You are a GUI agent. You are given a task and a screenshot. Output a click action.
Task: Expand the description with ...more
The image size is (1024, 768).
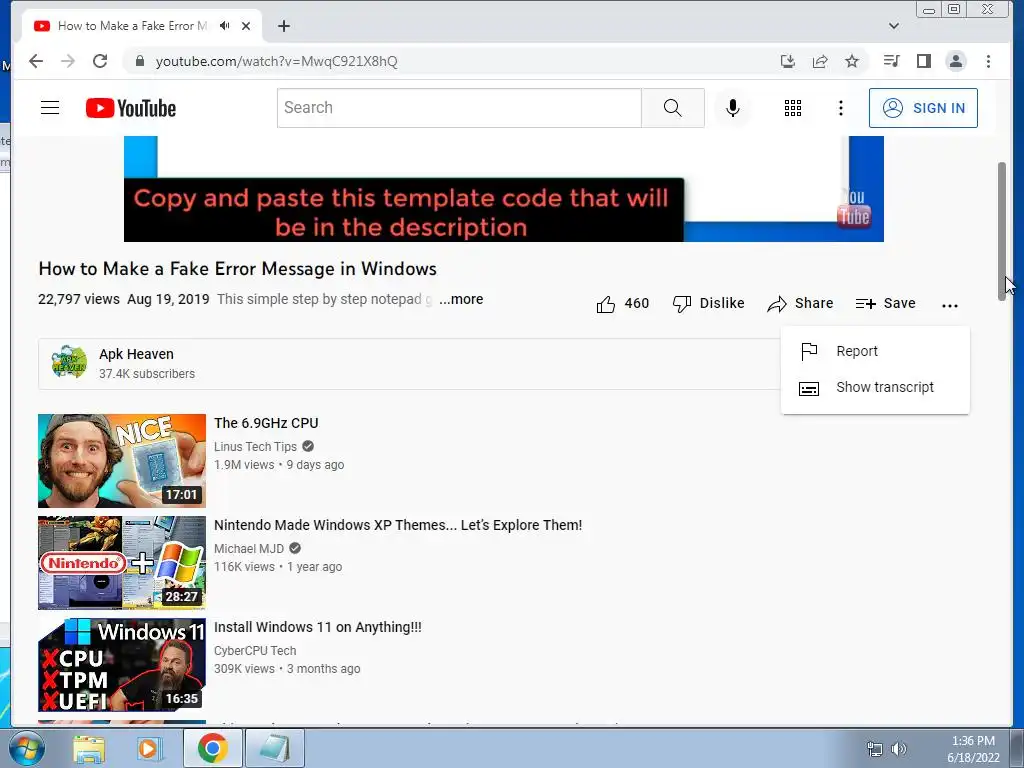coord(461,299)
